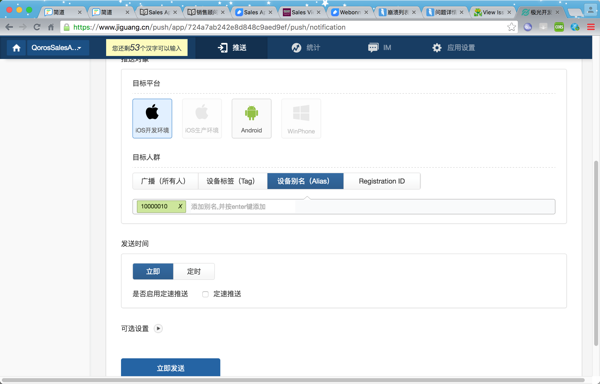Click the horizontal page scrollbar
The image size is (600, 384).
pos(293,381)
